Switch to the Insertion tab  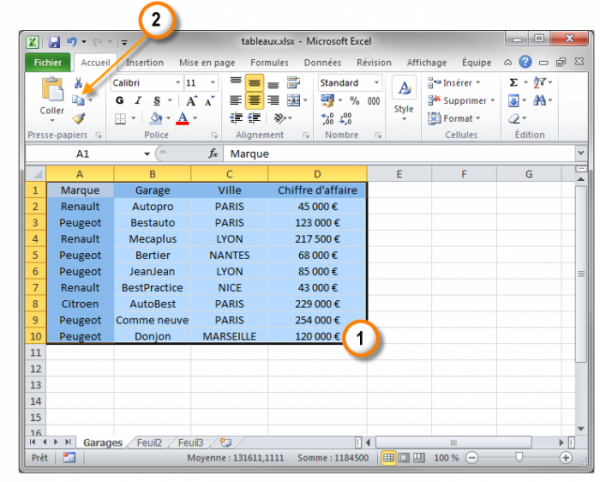(x=145, y=62)
